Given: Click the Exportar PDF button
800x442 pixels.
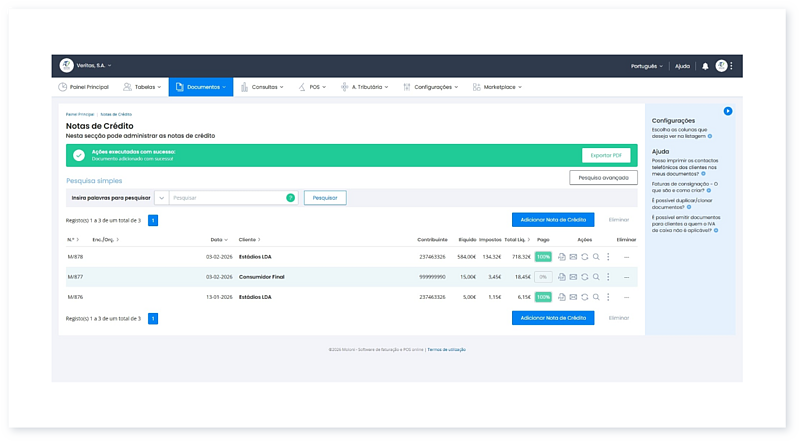Looking at the screenshot, I should (606, 155).
